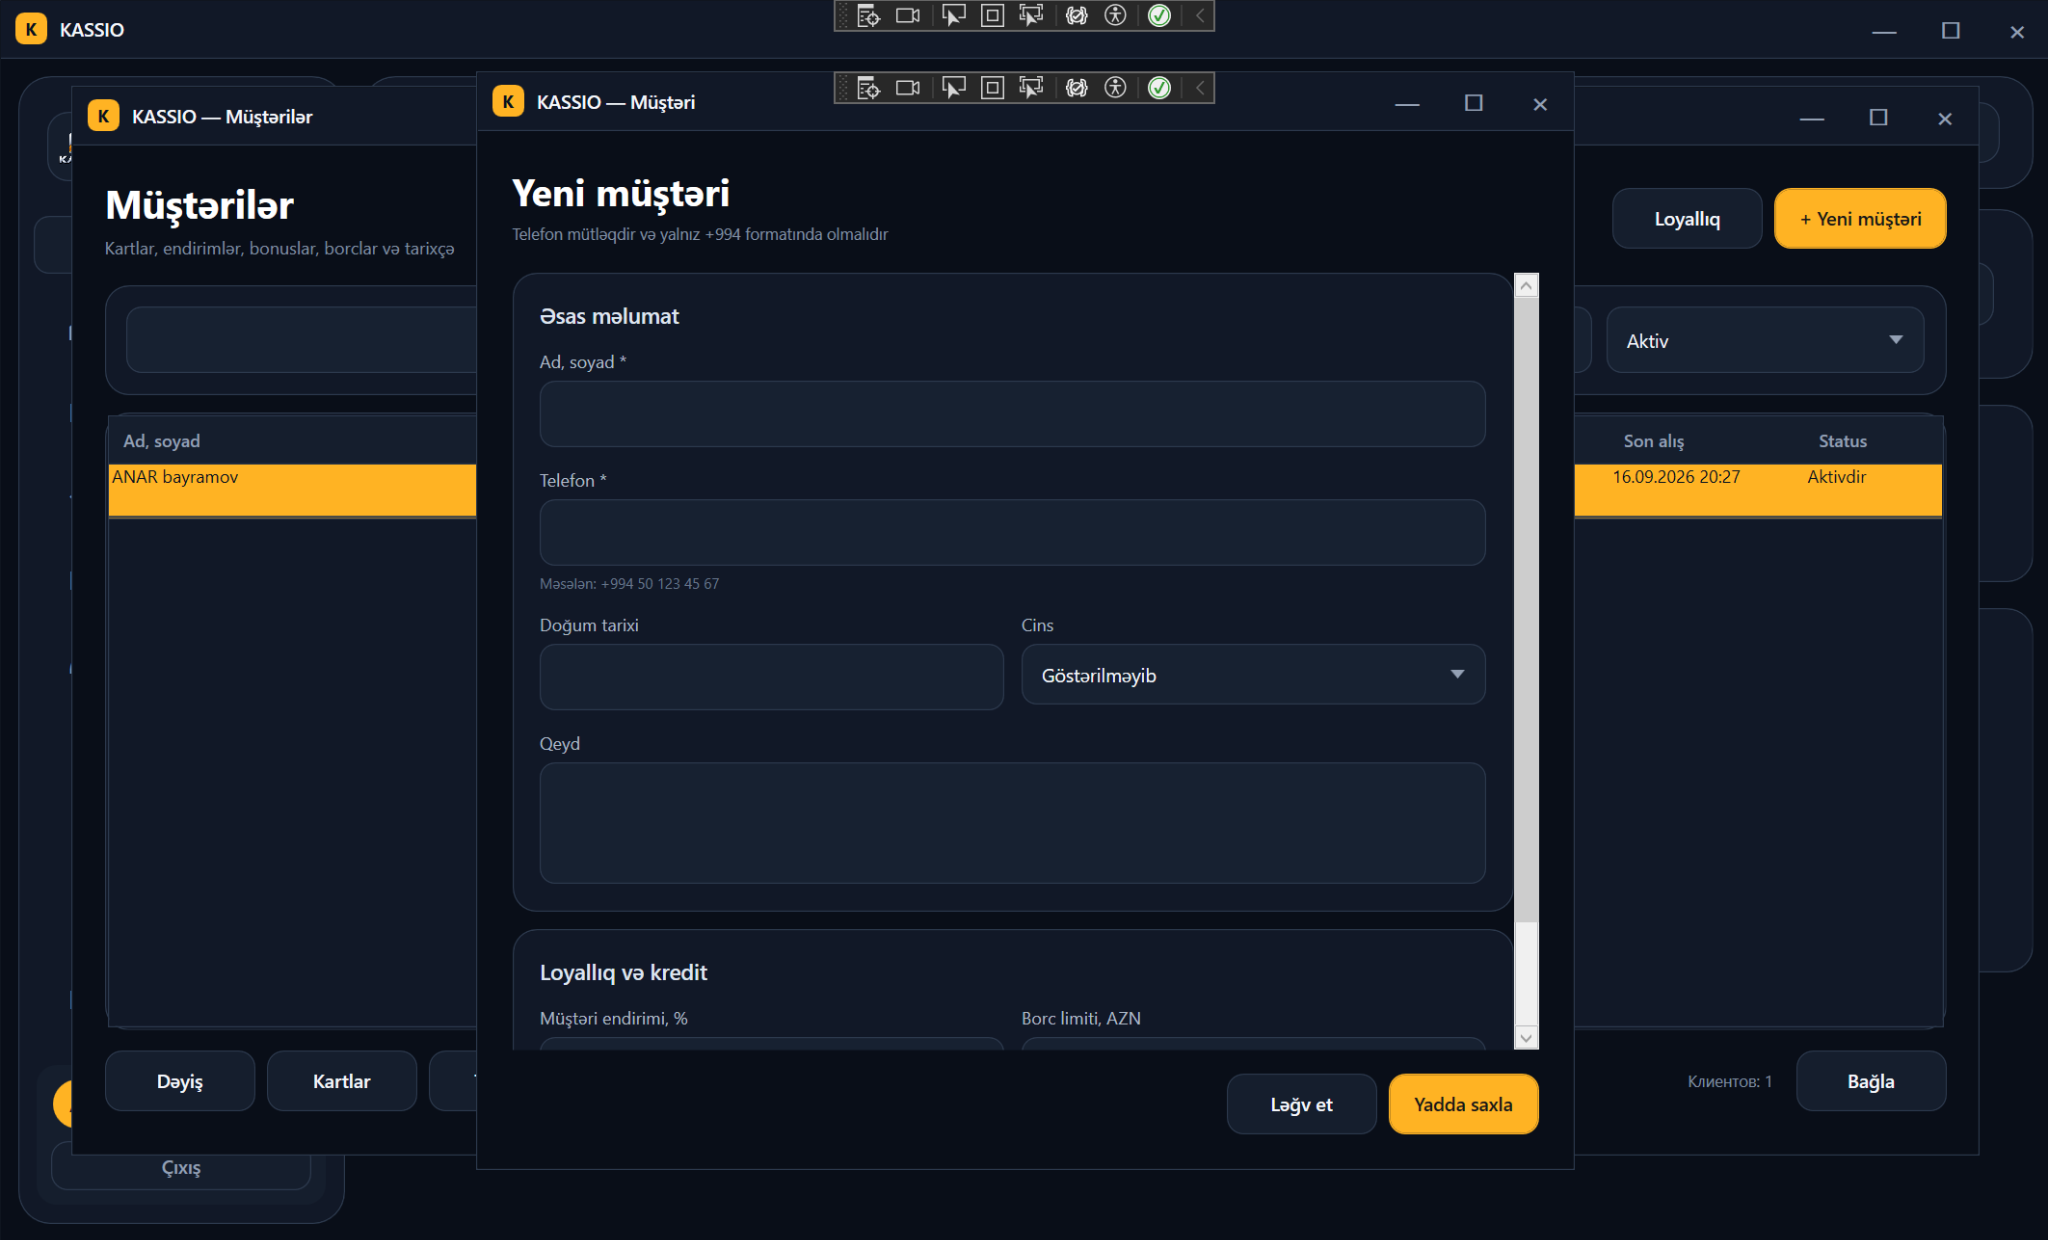Close the KASSIO — Müştərilər window
Image resolution: width=2048 pixels, height=1240 pixels.
[x=1945, y=118]
